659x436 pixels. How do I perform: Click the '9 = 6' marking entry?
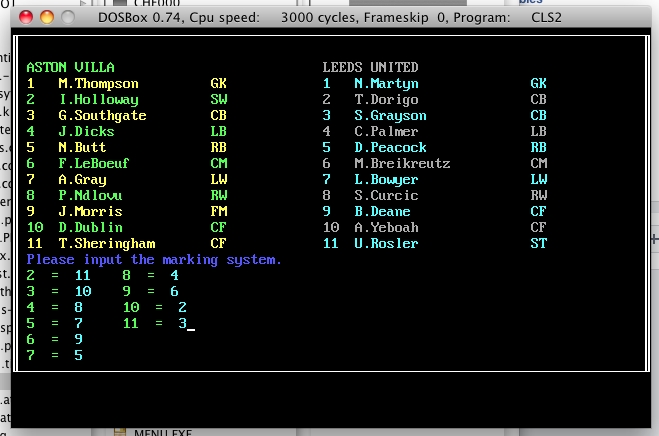pos(150,291)
